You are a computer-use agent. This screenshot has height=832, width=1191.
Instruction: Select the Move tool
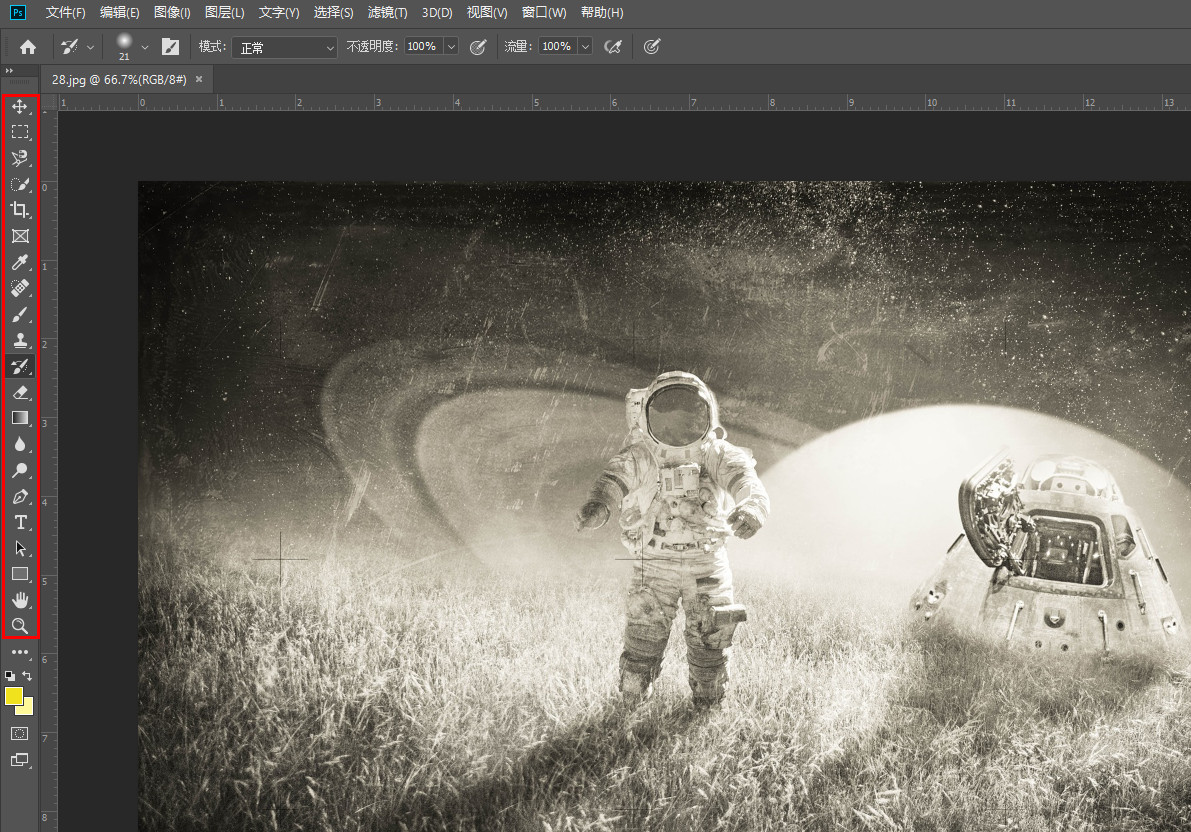tap(20, 106)
